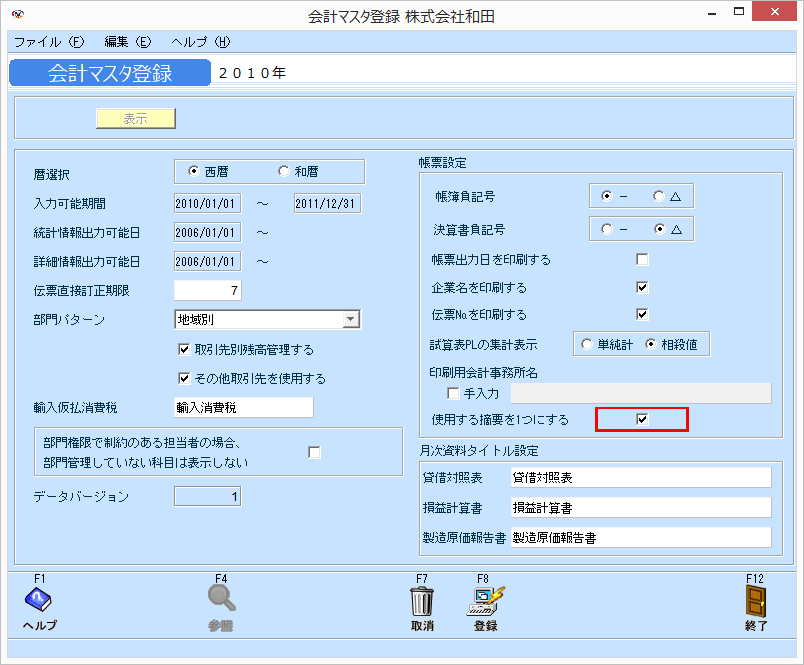
Task: Toggle the 取引先別残高管理する checkbox
Action: pyautogui.click(x=184, y=349)
